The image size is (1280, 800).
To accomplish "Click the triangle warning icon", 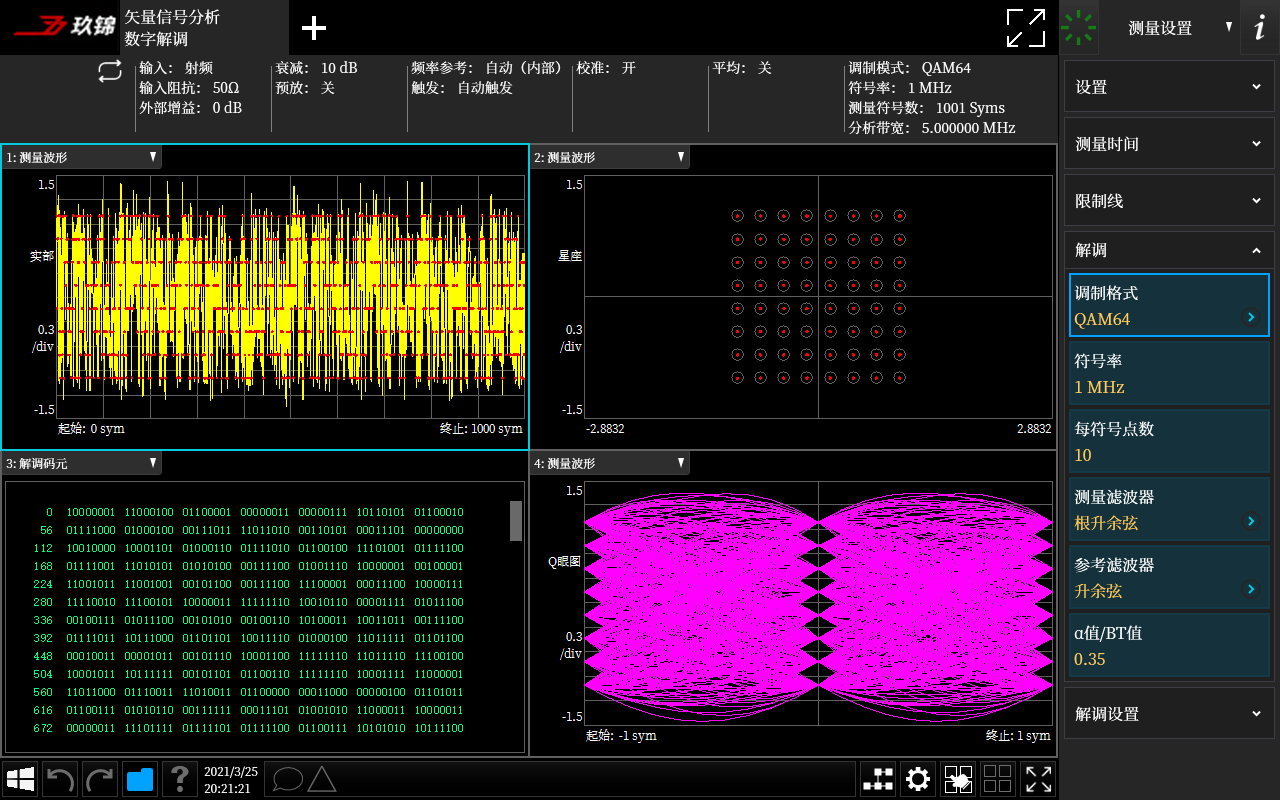I will (321, 779).
